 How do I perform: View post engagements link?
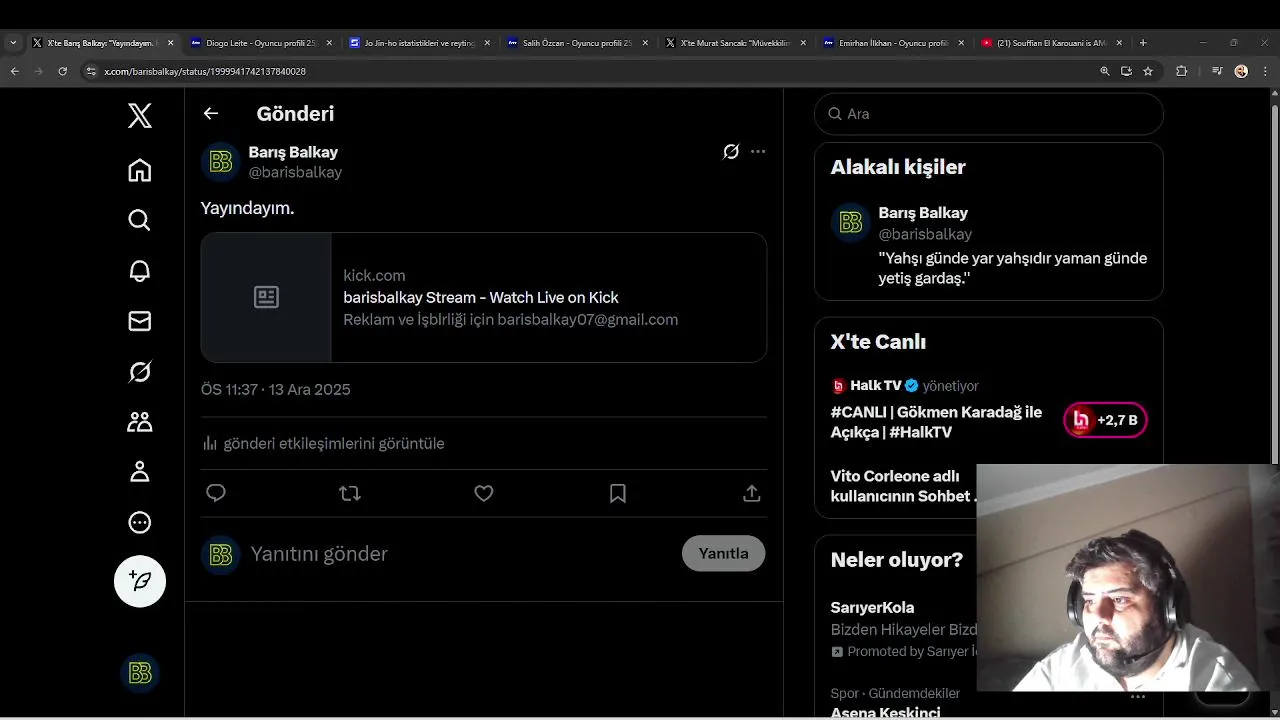323,443
